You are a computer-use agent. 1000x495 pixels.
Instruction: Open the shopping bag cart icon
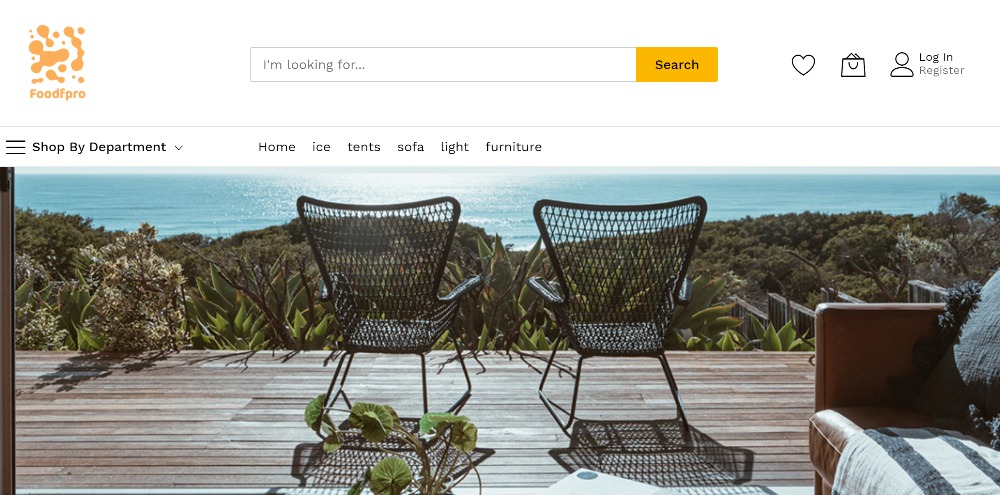pyautogui.click(x=853, y=65)
